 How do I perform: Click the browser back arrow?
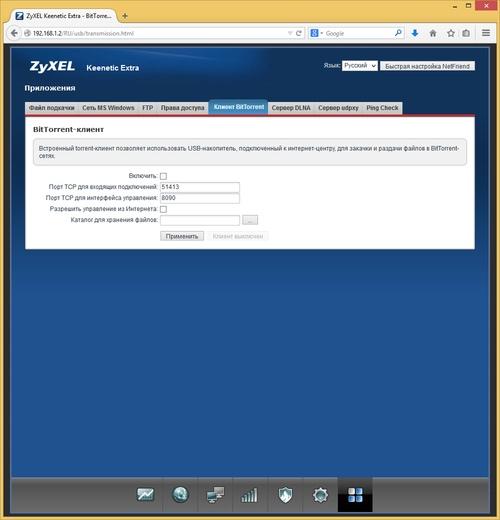tap(14, 33)
